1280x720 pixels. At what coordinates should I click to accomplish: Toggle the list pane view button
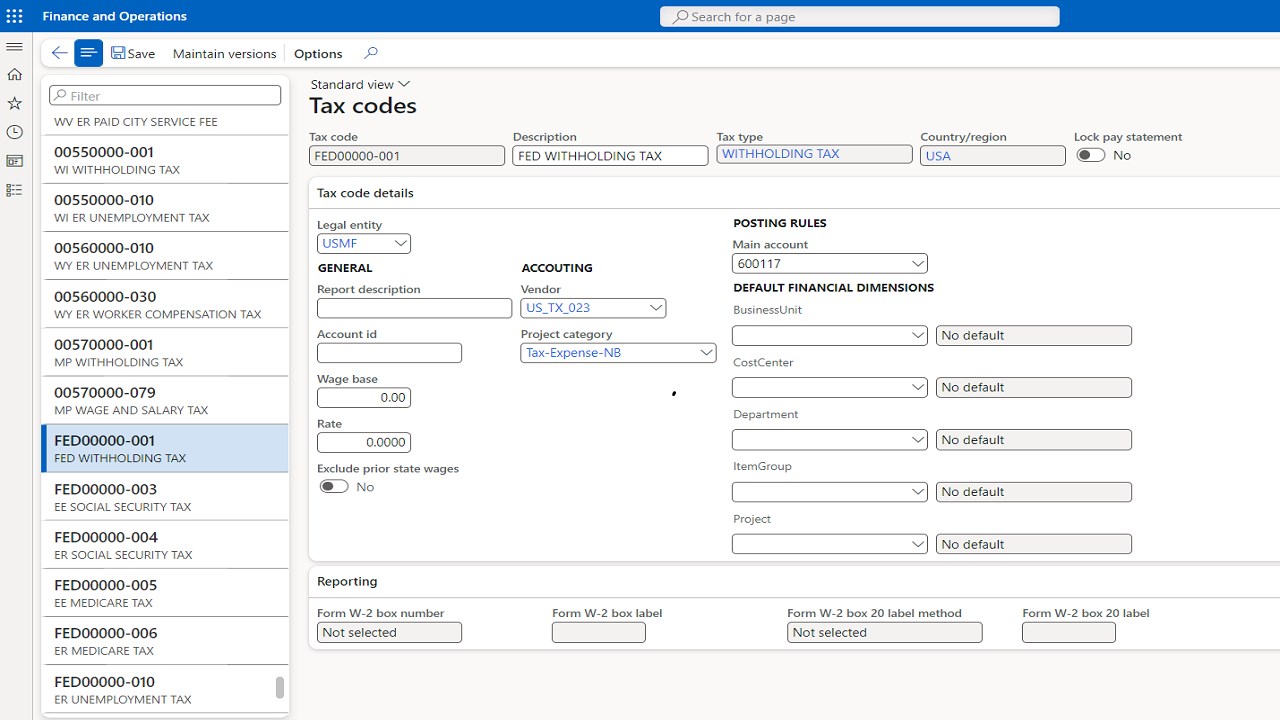pos(88,53)
